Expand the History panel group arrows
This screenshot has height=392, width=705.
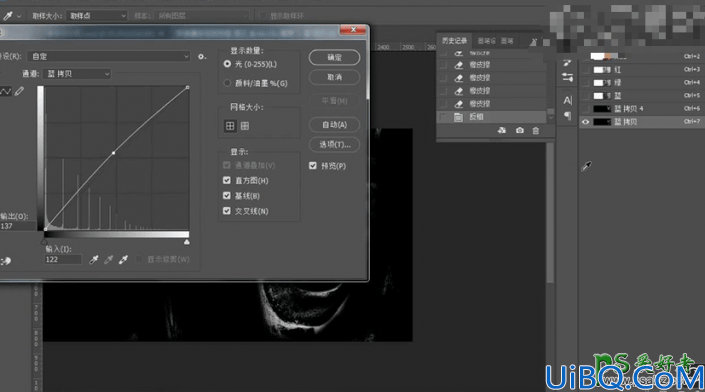tap(533, 41)
